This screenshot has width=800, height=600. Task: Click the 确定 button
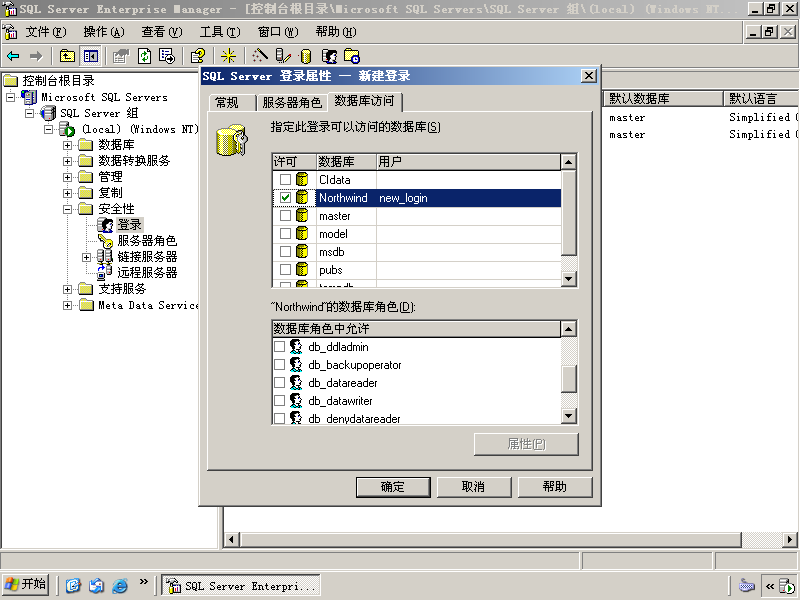point(393,487)
